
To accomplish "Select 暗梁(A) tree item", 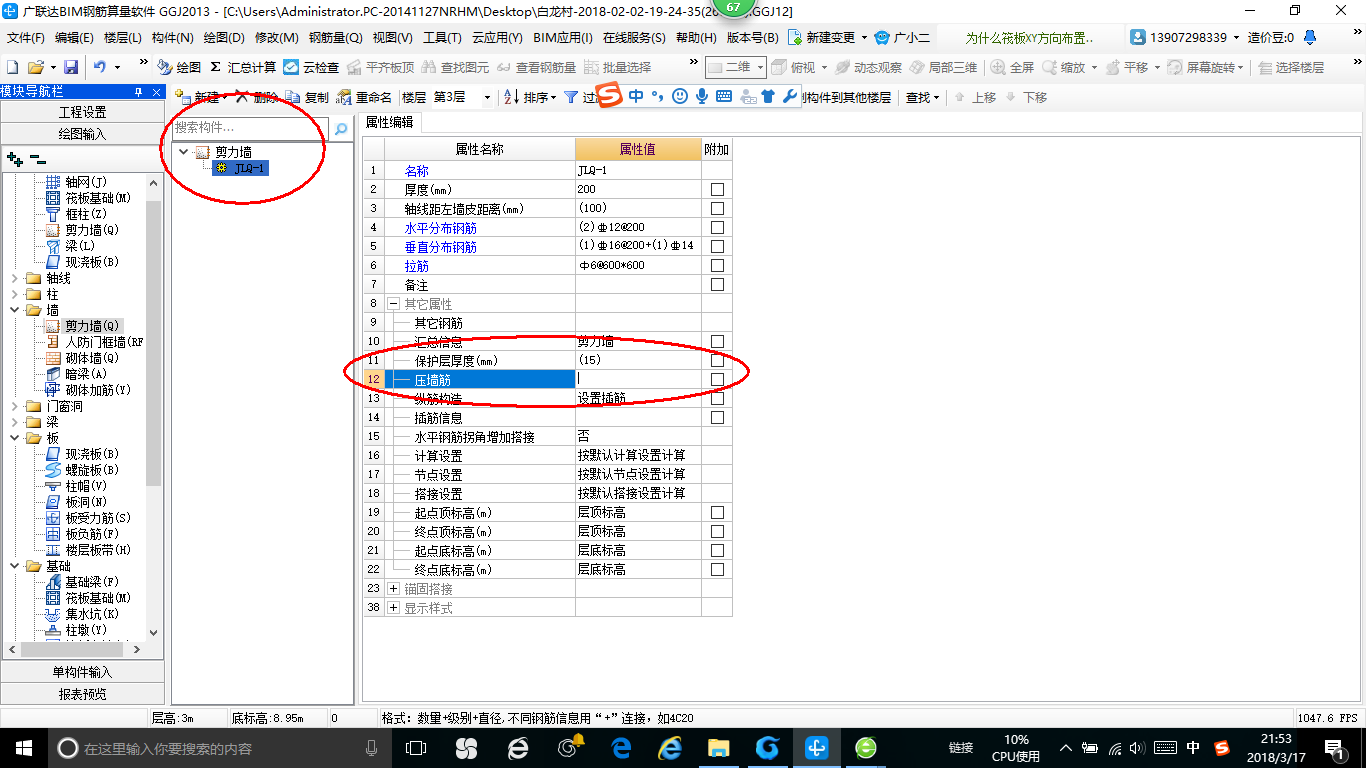I will 76,374.
